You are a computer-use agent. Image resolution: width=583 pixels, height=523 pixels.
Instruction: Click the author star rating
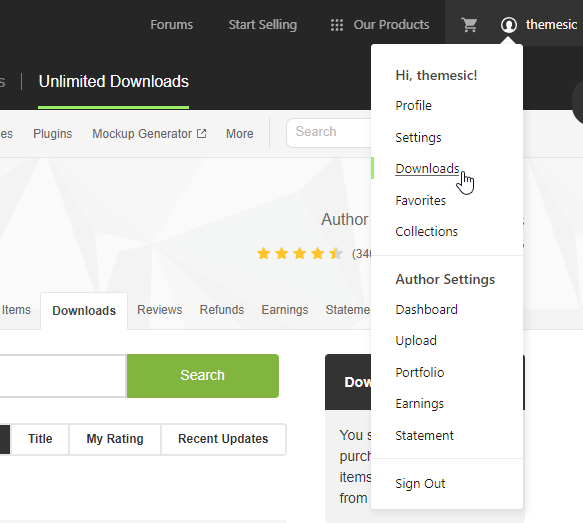click(300, 254)
